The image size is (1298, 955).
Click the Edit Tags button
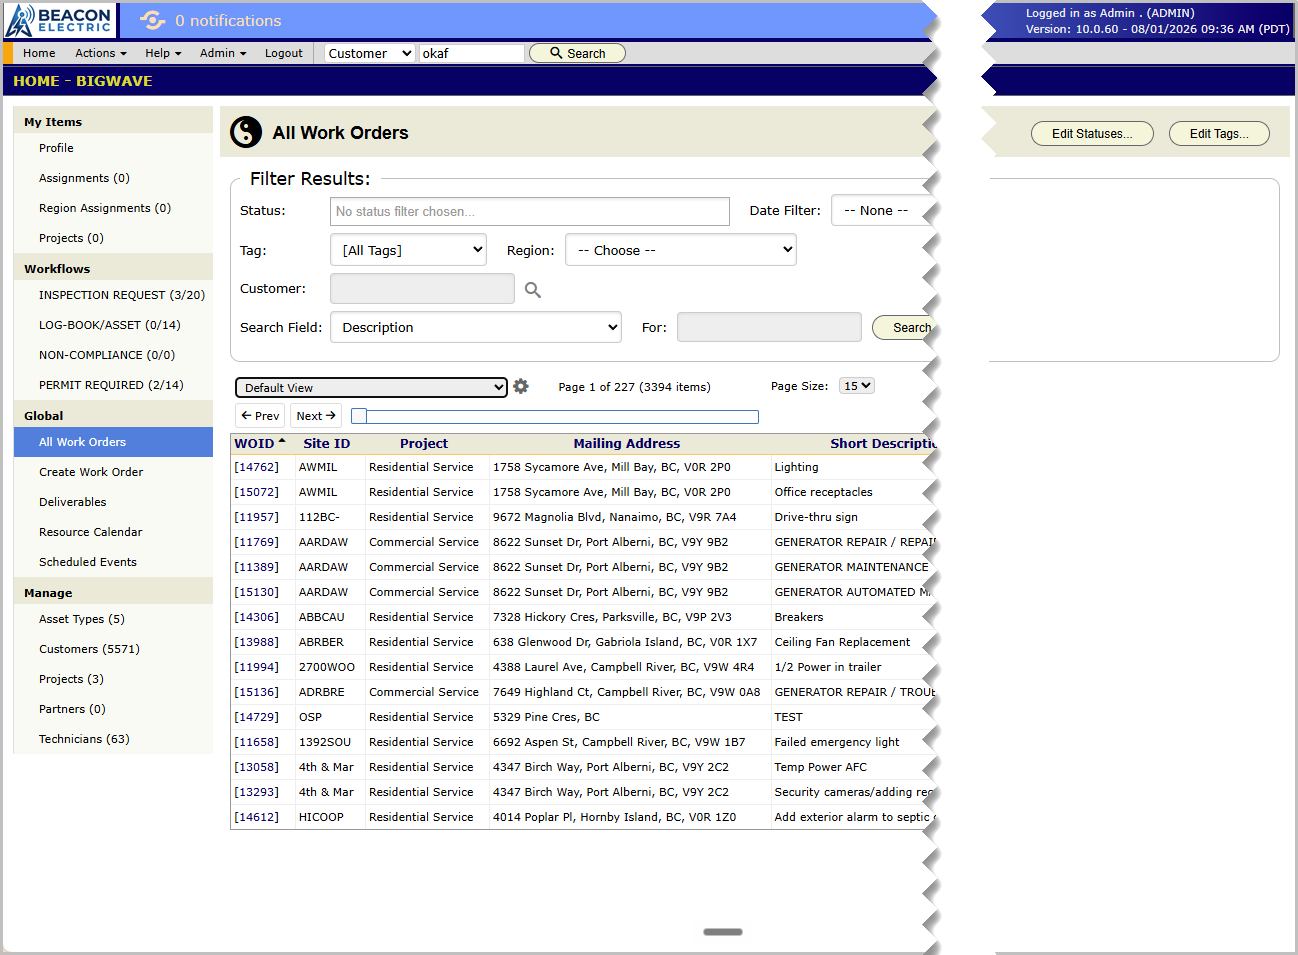point(1219,134)
